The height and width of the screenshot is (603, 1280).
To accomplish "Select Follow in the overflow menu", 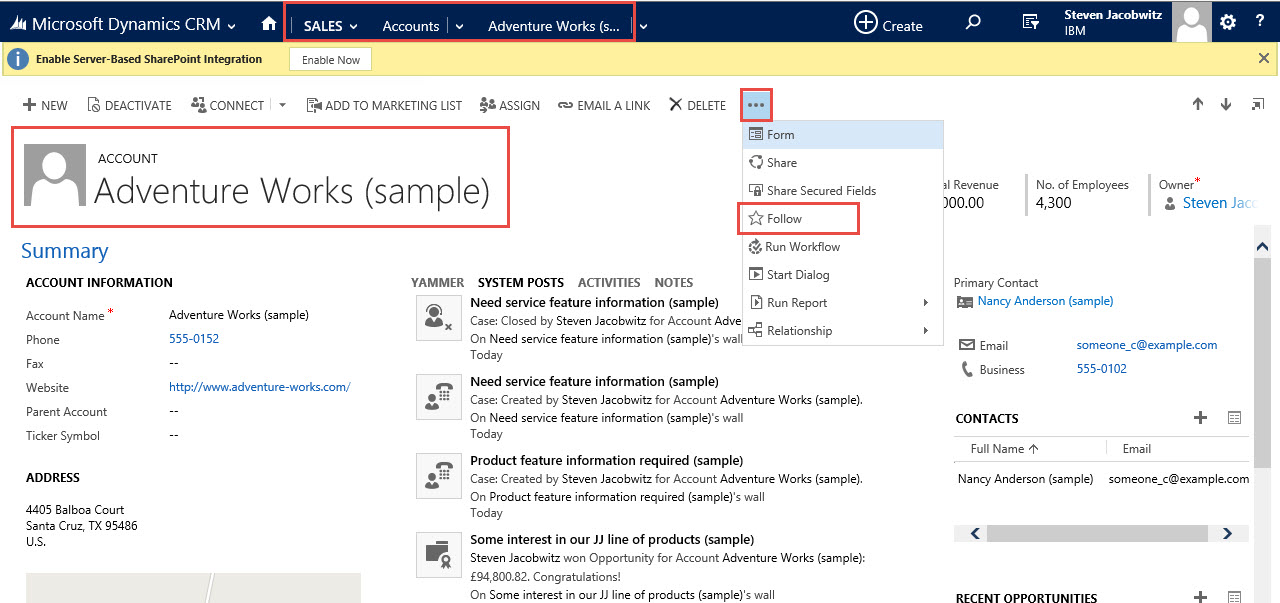I will [x=784, y=219].
